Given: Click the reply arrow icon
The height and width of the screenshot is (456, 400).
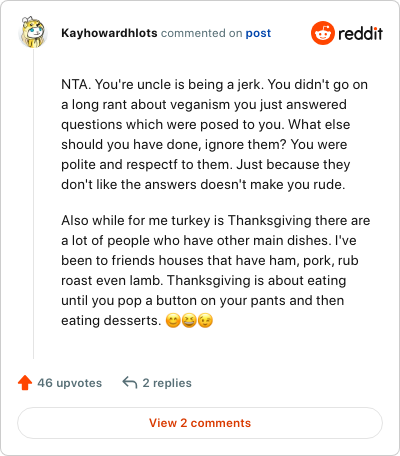Looking at the screenshot, I should click(130, 382).
